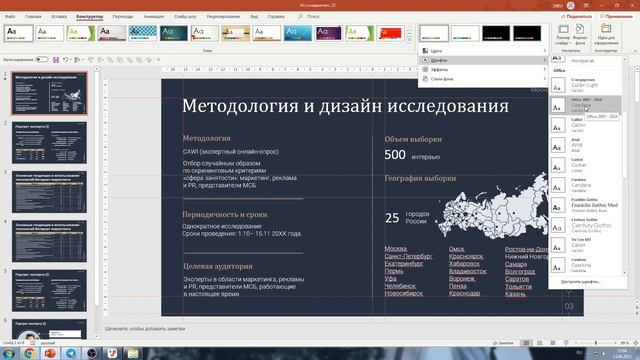Click the user account avatar in title bar

coord(571,5)
